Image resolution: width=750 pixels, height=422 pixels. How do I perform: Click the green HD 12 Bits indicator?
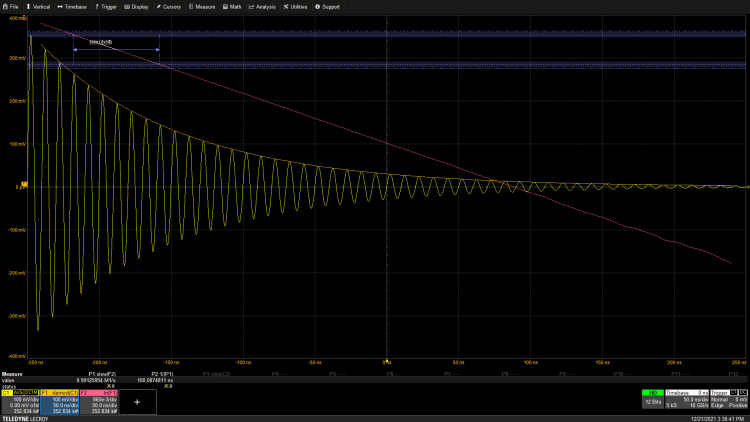point(652,399)
